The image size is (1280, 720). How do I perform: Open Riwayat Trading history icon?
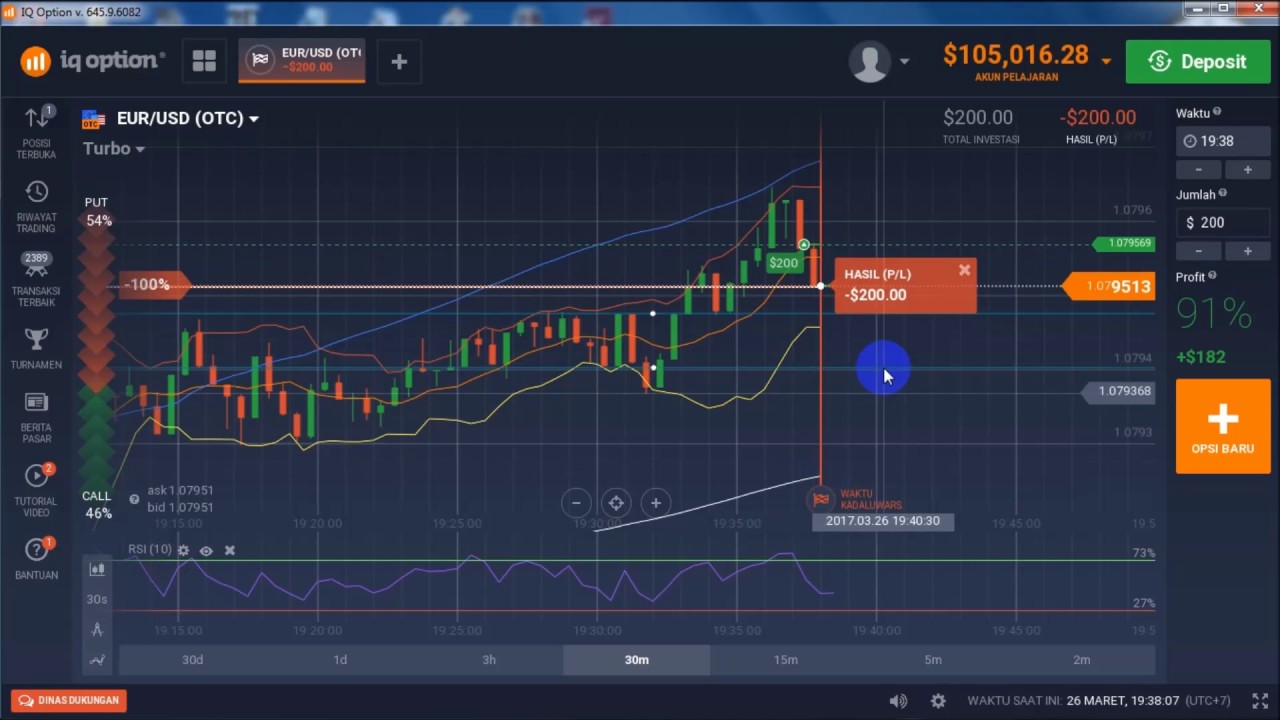coord(37,192)
